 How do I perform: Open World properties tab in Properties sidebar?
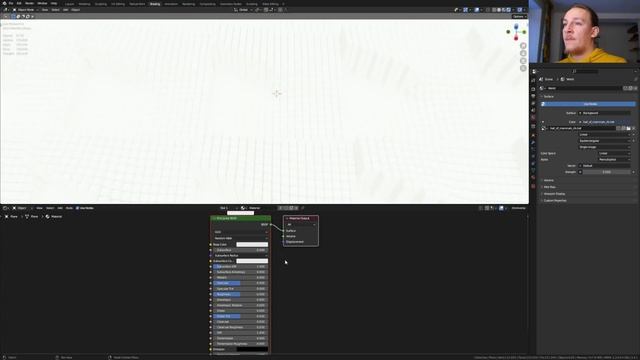[533, 118]
